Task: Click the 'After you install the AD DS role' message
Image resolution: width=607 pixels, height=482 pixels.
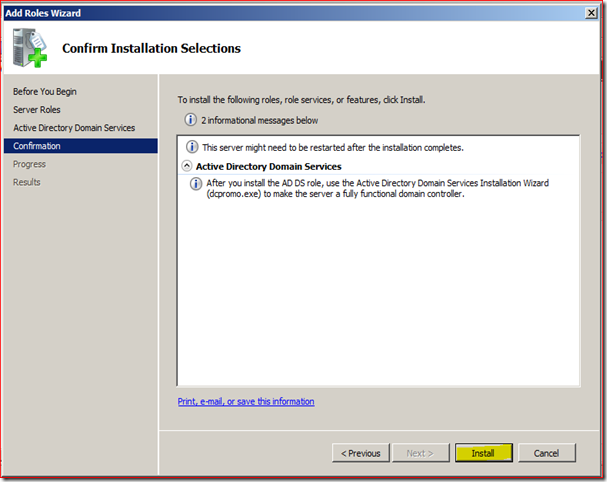Action: point(377,188)
